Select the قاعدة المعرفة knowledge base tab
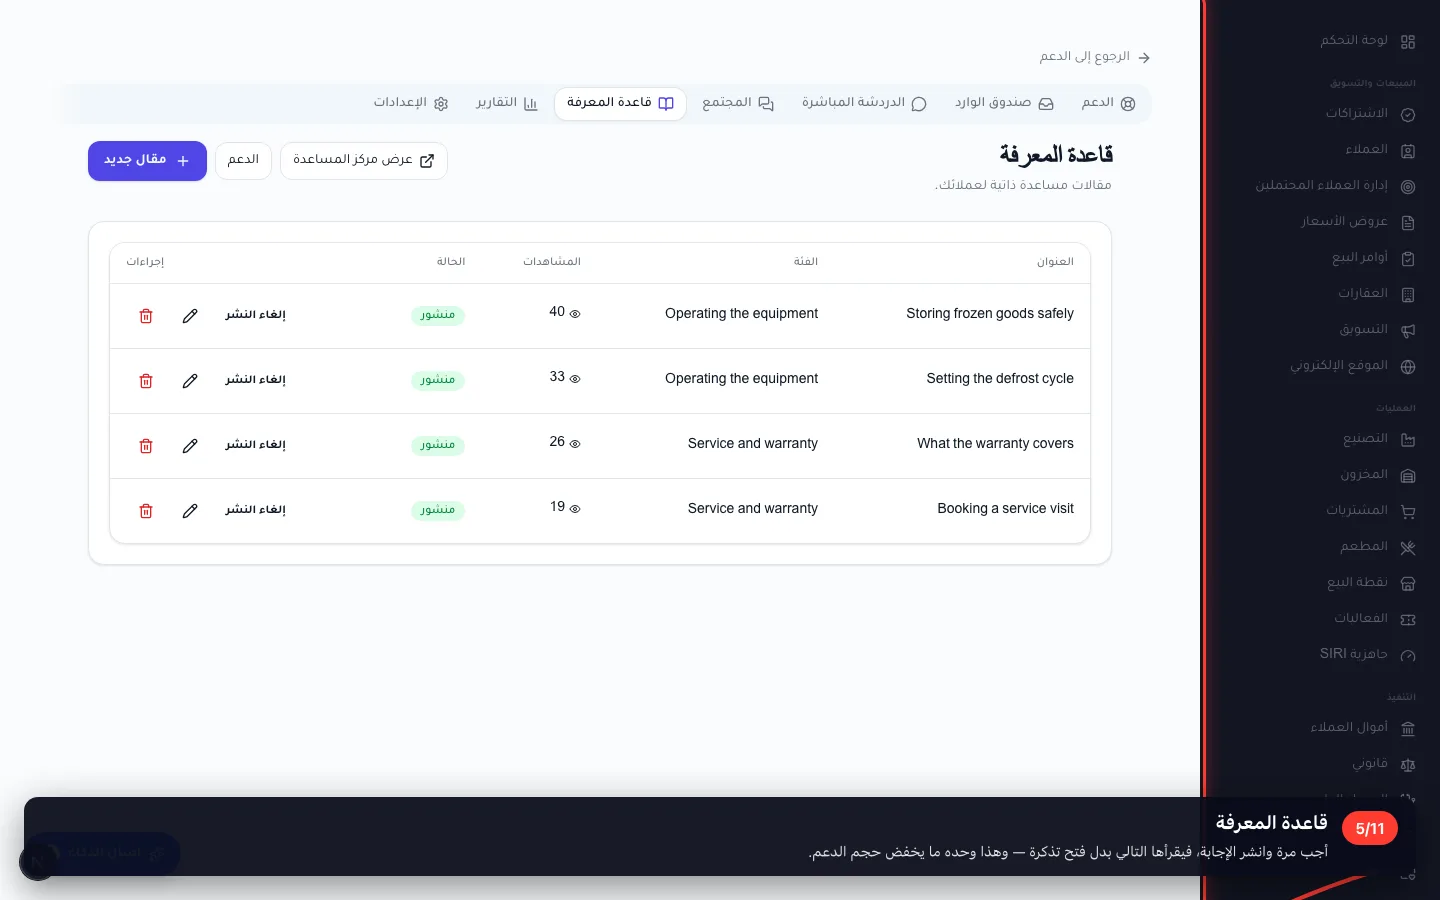This screenshot has width=1440, height=900. (620, 103)
